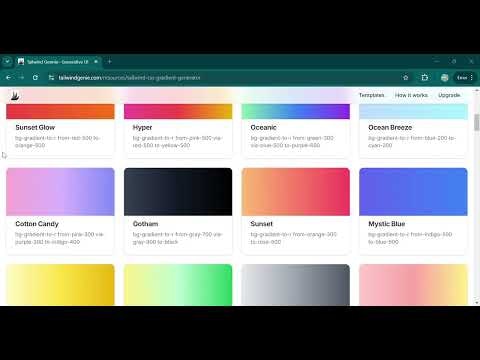Copy Hyper gradient class code text

[178, 142]
